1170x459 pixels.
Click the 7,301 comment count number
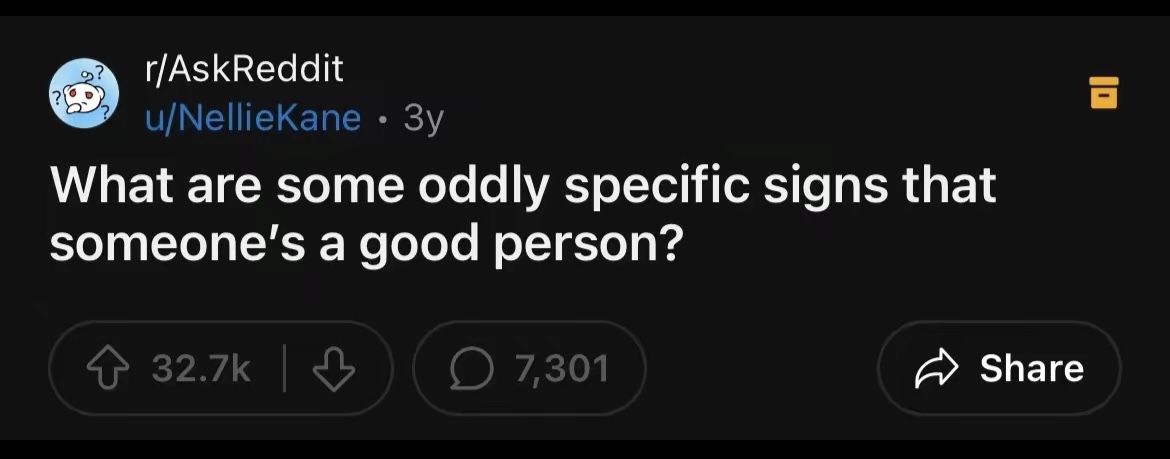coord(562,369)
